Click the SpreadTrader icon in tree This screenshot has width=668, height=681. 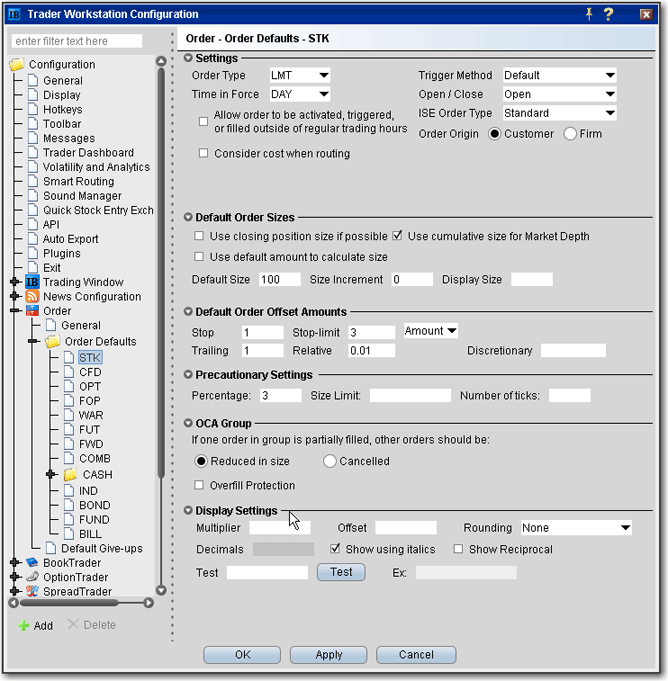32,591
